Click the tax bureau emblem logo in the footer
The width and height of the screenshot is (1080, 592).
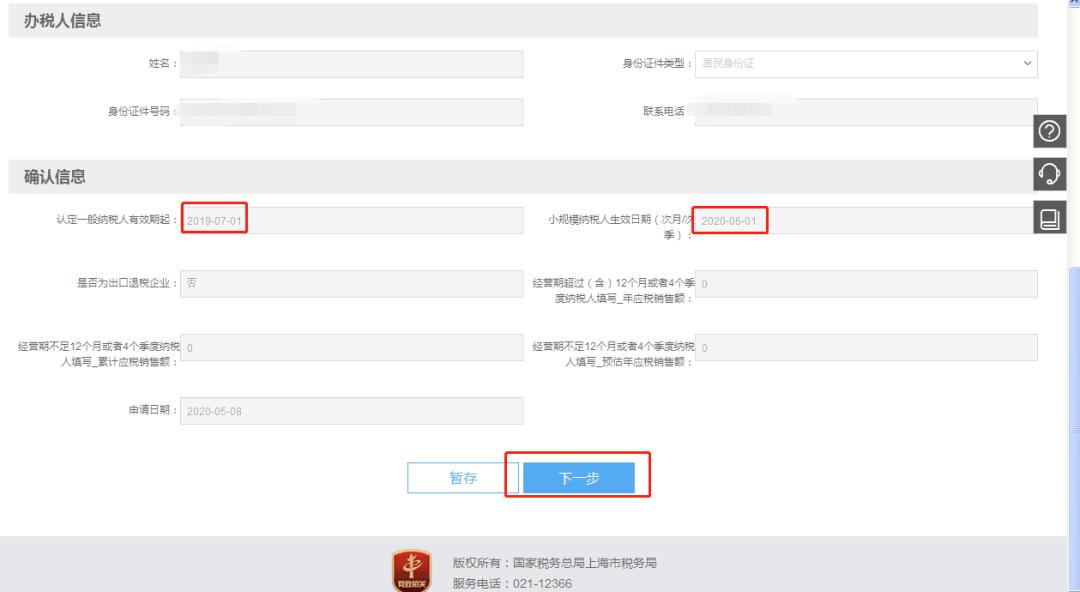(412, 571)
